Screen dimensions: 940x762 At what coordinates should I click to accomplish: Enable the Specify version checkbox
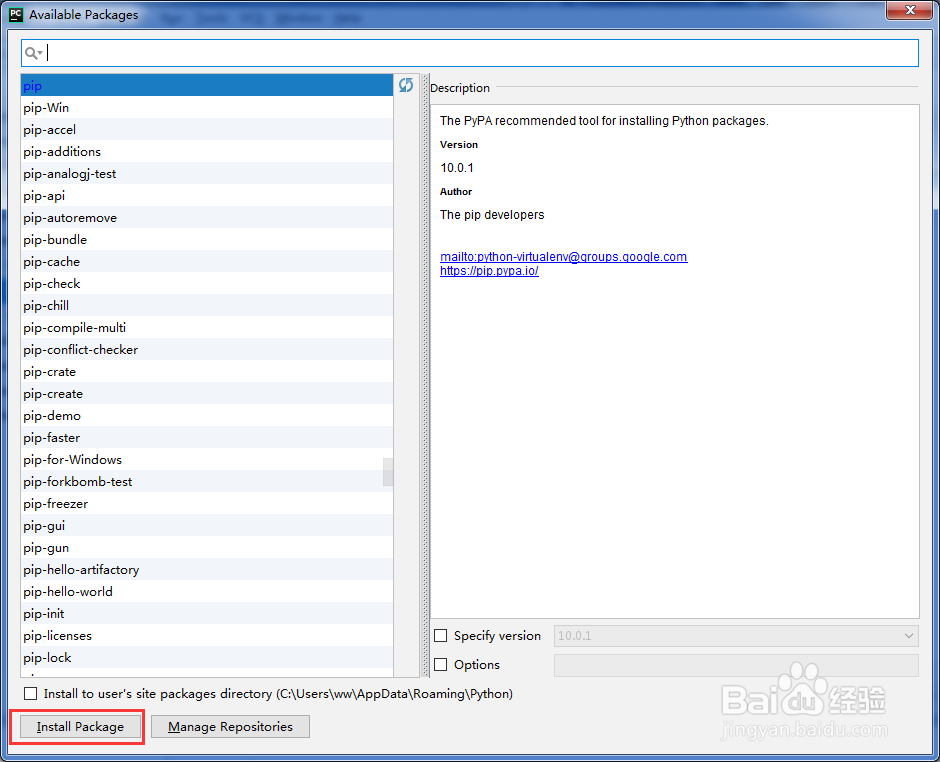441,635
